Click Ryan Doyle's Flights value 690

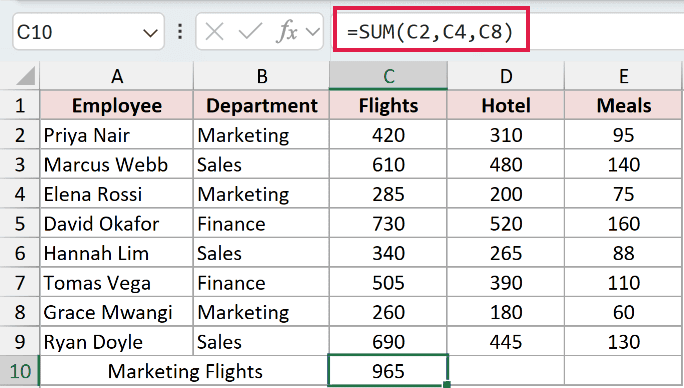tap(388, 342)
